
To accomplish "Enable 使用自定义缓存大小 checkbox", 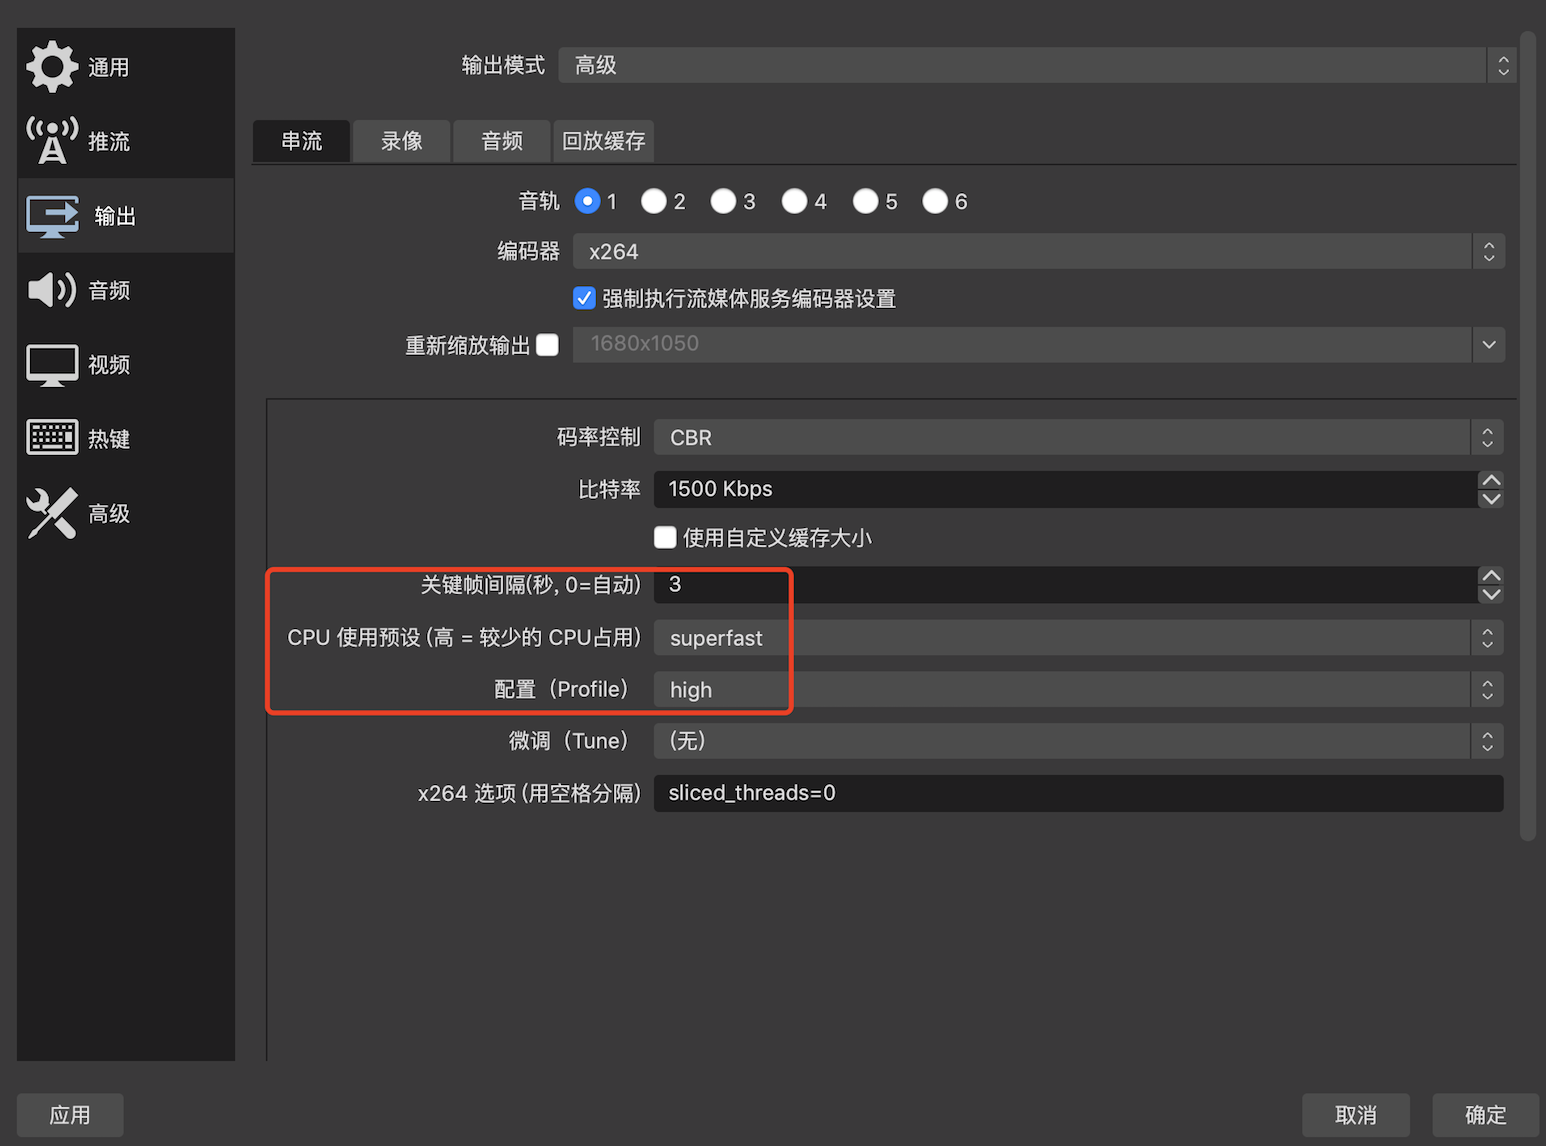I will [665, 537].
